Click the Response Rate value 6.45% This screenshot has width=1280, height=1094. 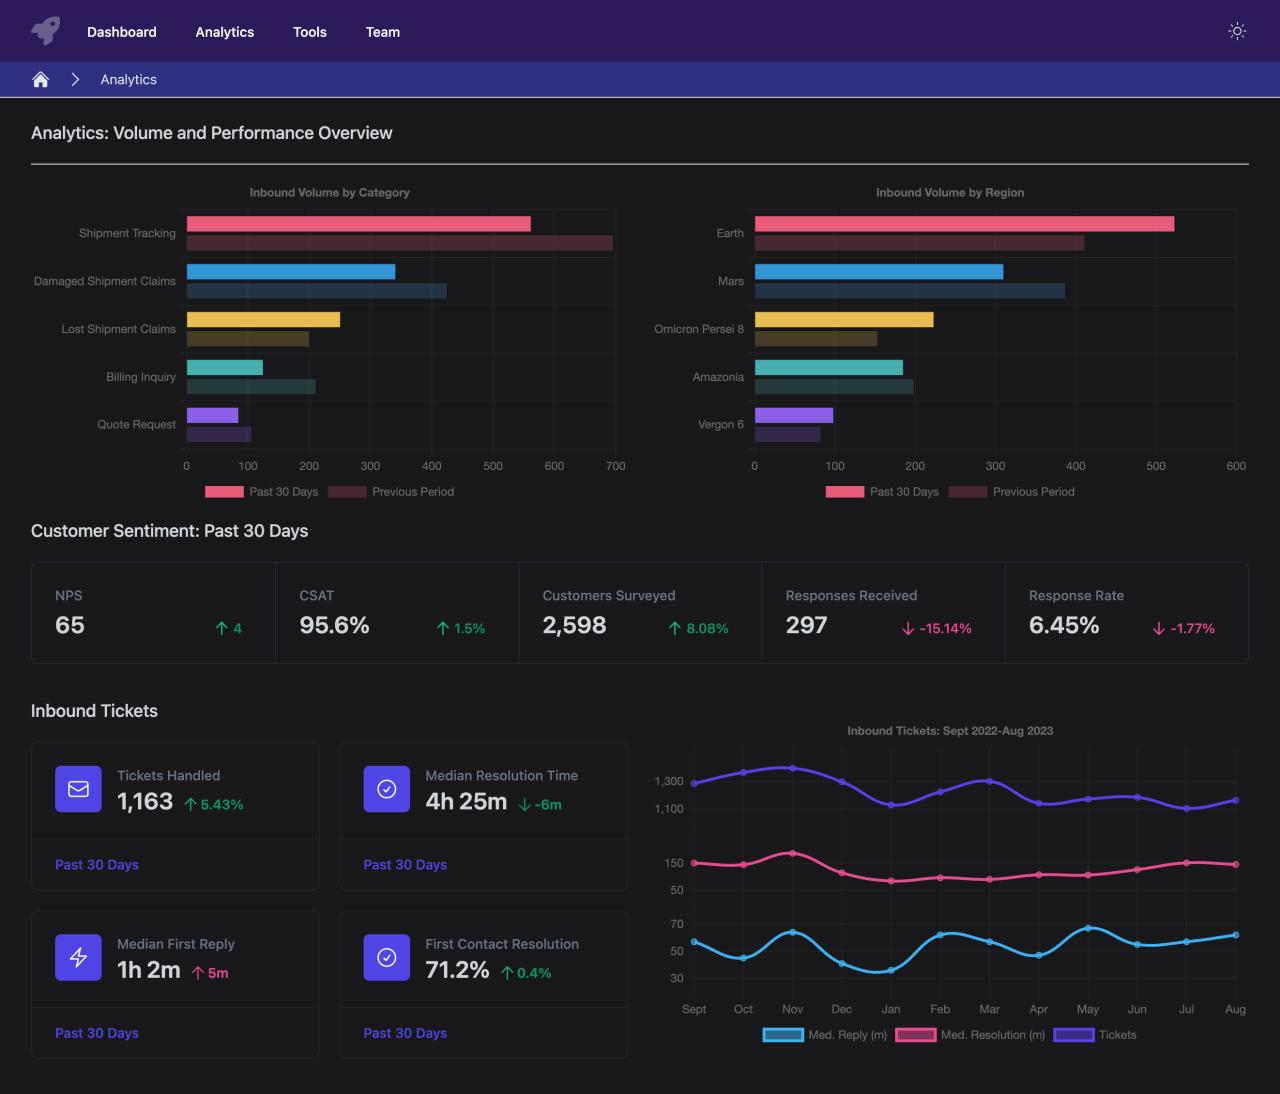(x=1064, y=626)
